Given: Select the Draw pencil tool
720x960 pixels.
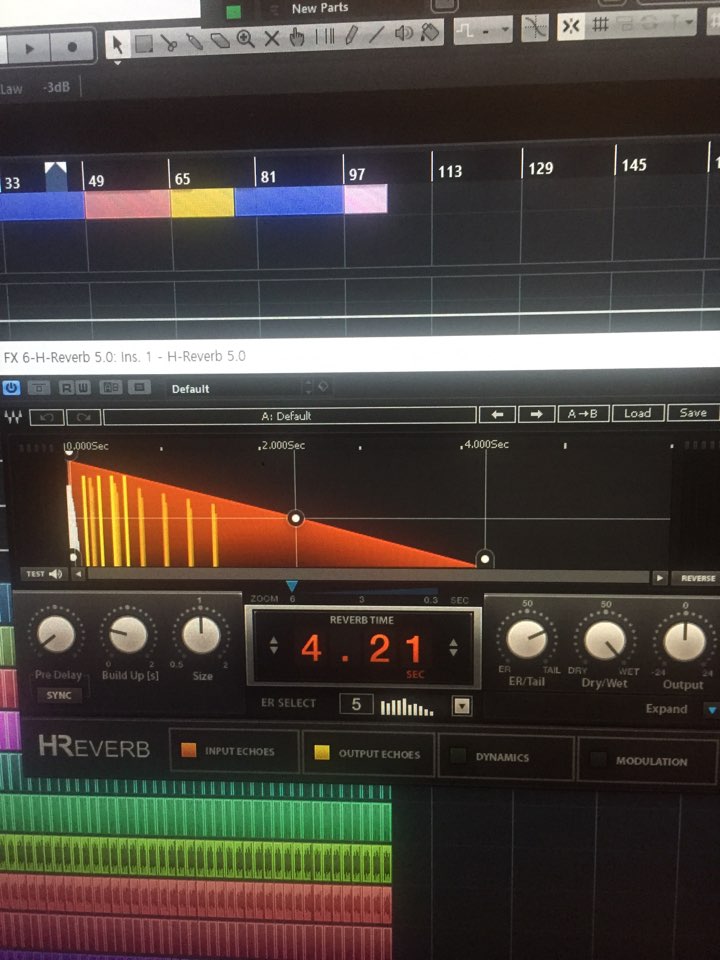Looking at the screenshot, I should 351,35.
